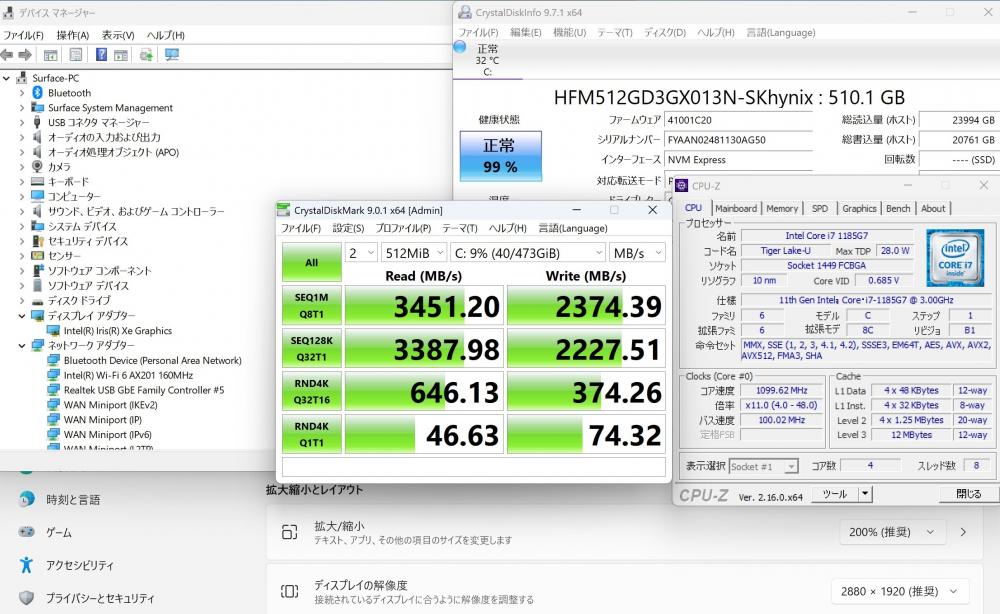Image resolution: width=1000 pixels, height=614 pixels.
Task: Click the 正常 99% health status button
Action: [501, 156]
